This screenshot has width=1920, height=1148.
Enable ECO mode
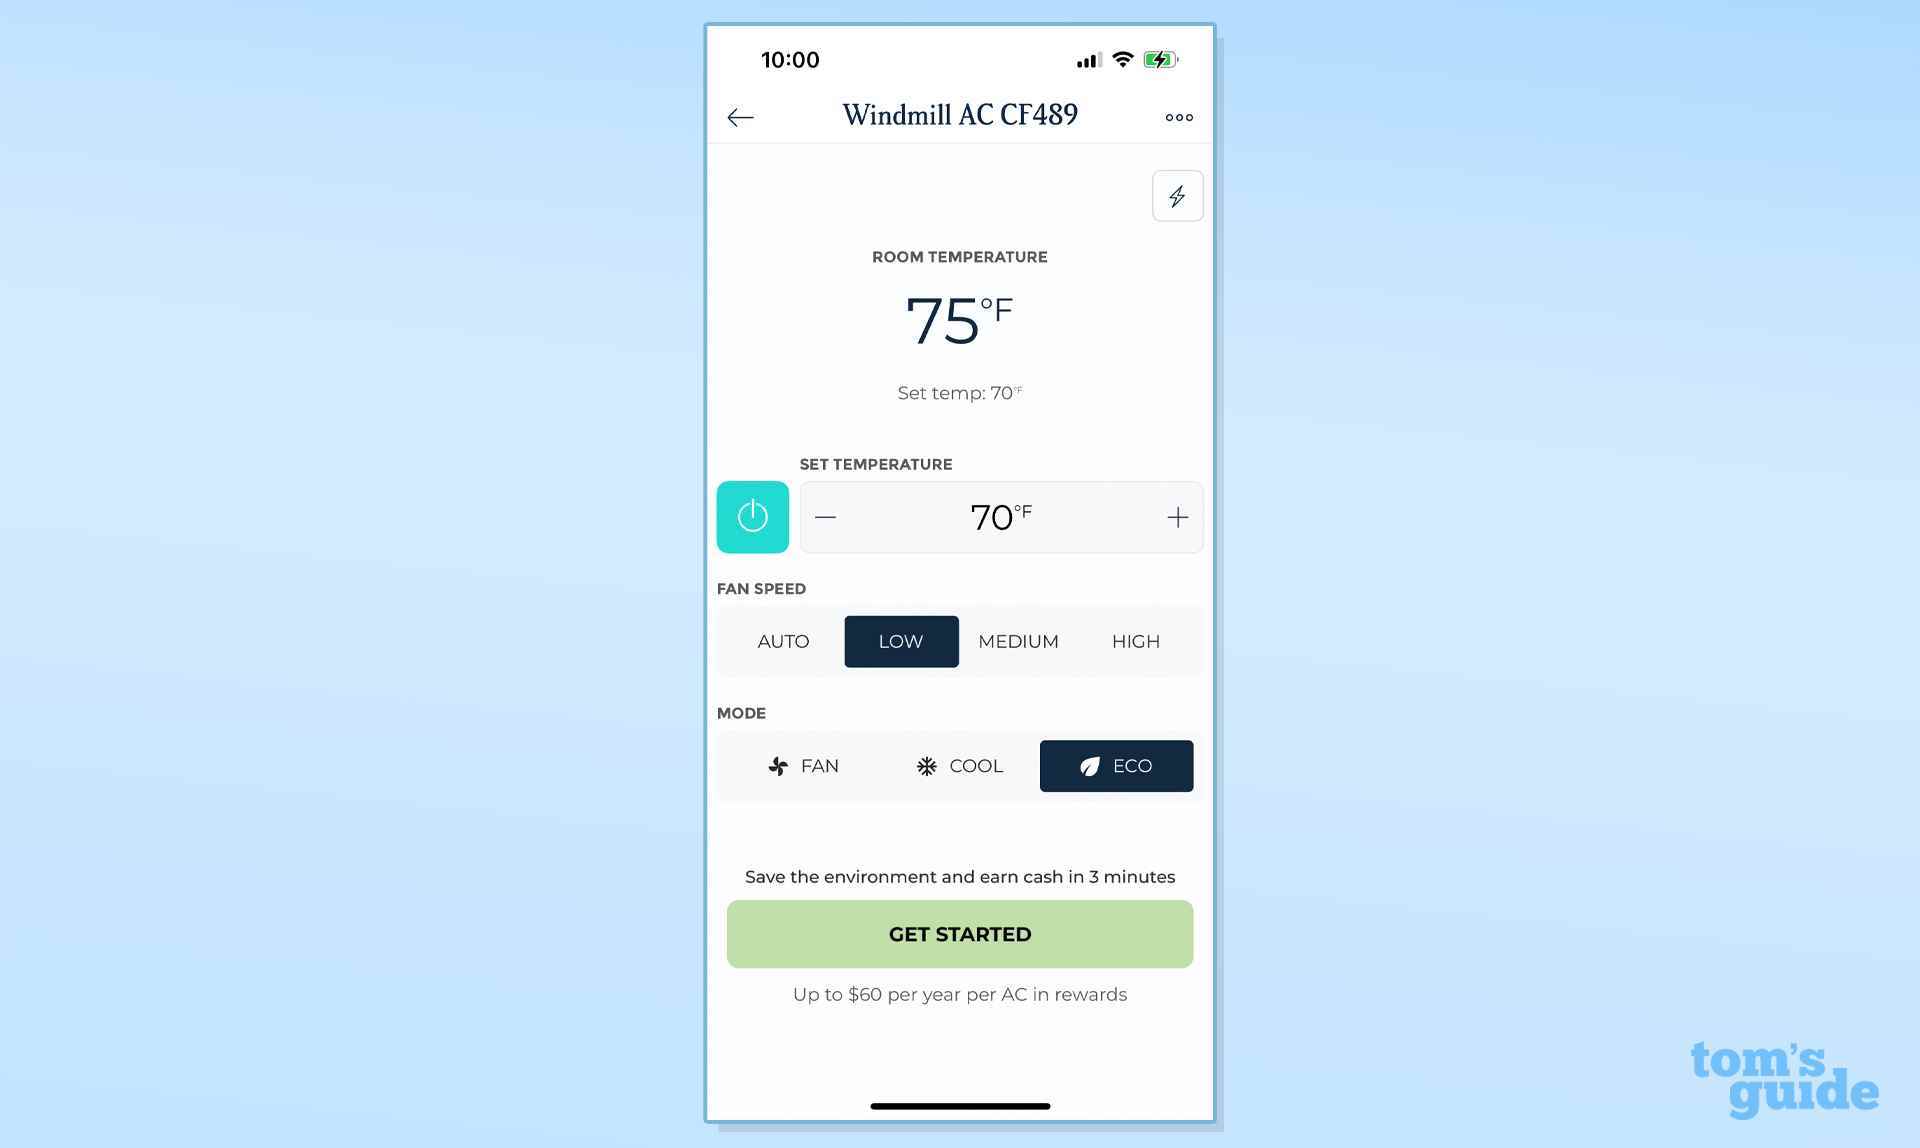1115,765
